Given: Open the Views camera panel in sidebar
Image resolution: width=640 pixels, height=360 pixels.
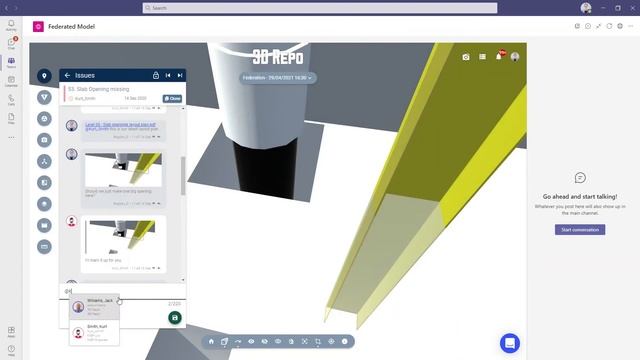Looking at the screenshot, I should pyautogui.click(x=44, y=140).
